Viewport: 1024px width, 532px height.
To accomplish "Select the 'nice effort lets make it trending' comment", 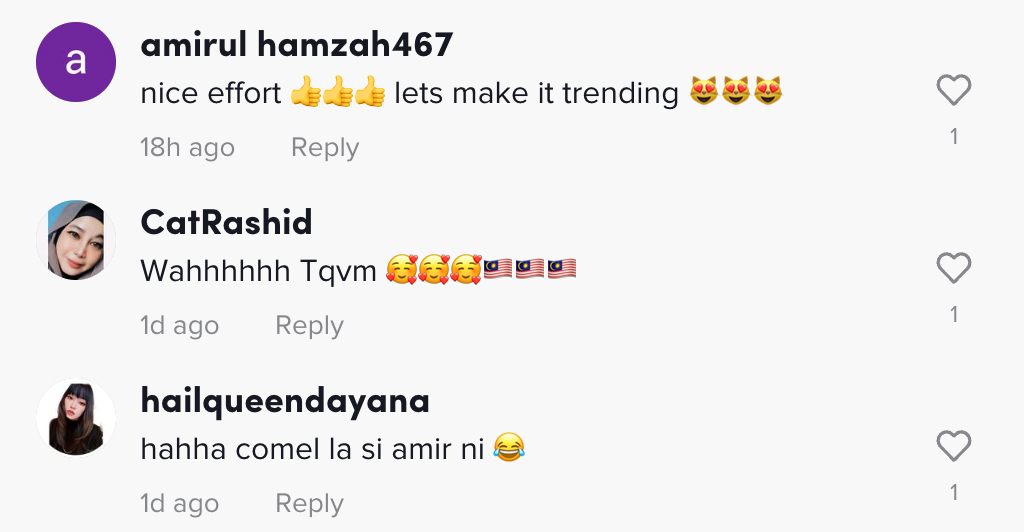I will [461, 93].
